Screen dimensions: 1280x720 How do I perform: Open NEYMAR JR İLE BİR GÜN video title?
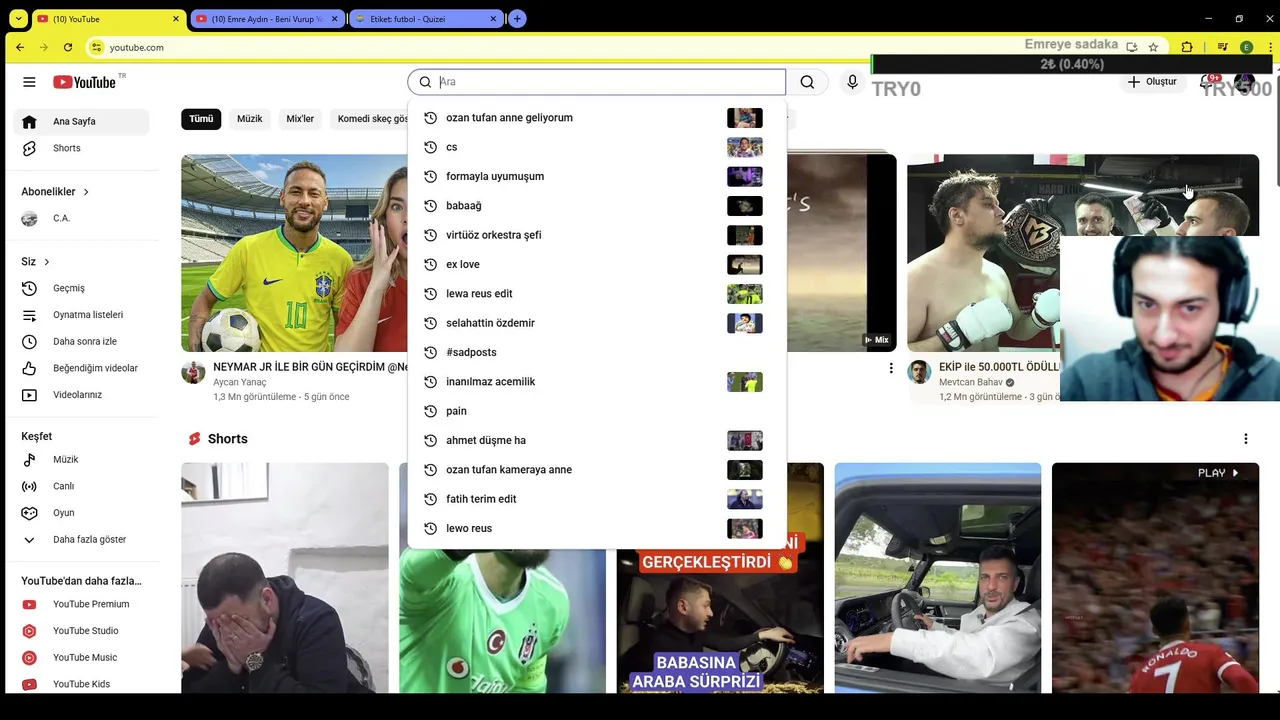310,367
